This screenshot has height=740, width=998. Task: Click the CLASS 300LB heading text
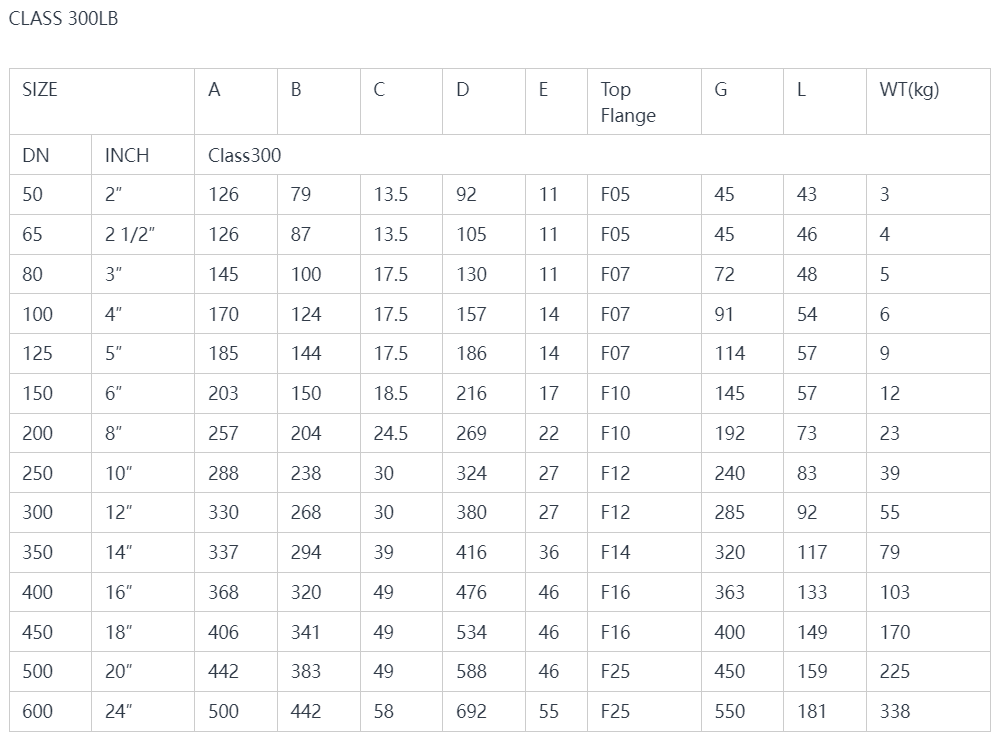[x=63, y=18]
